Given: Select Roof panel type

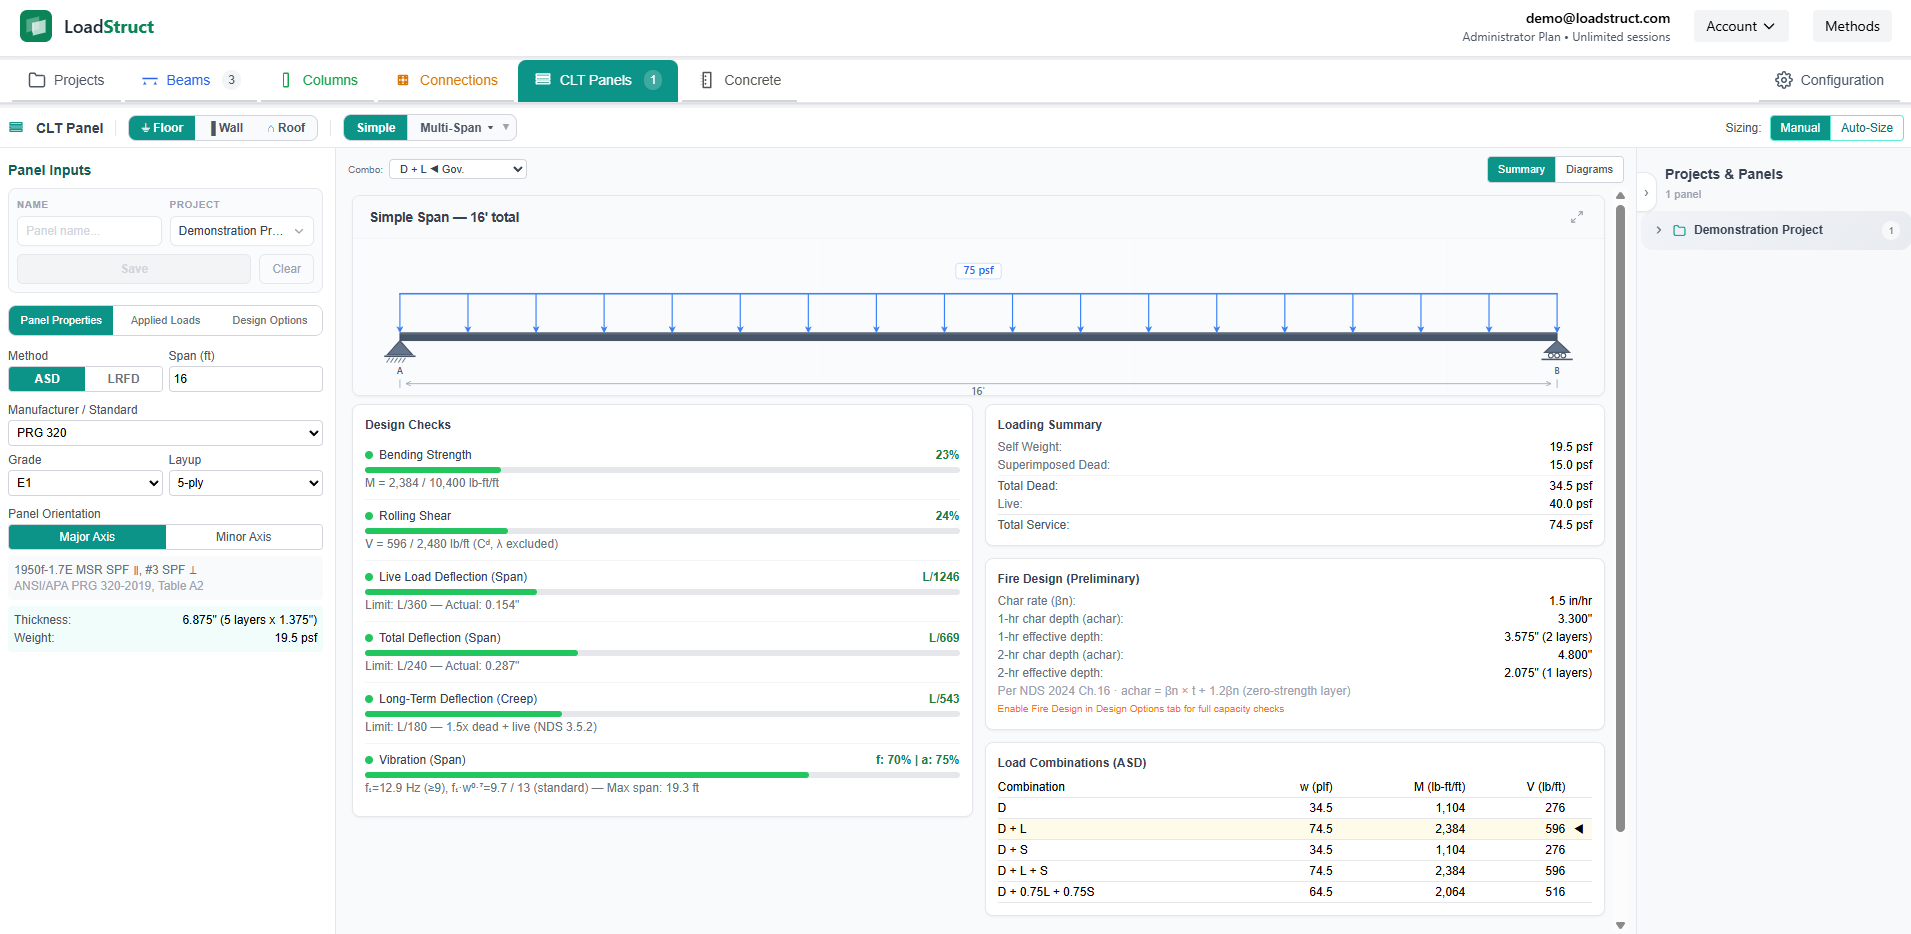Looking at the screenshot, I should (x=287, y=128).
